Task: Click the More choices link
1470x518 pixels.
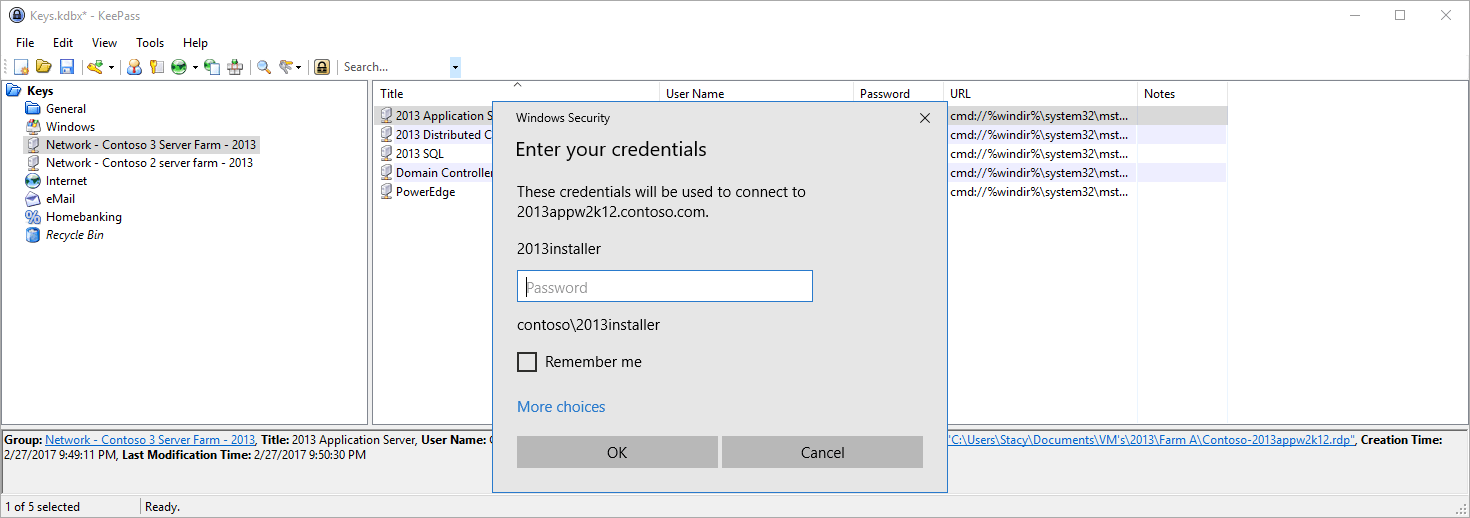Action: coord(561,407)
